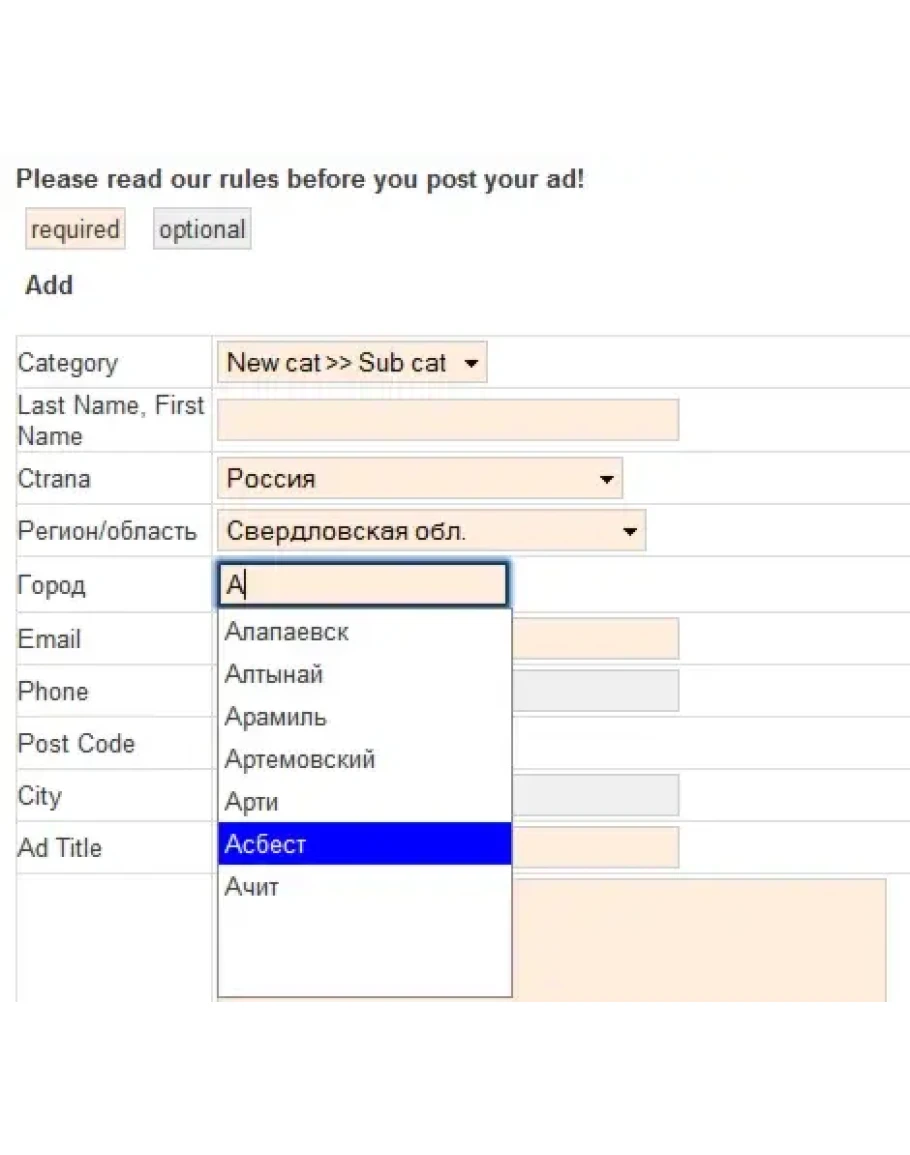Select Артемовский from the suggestions
The image size is (910, 1155).
tap(300, 760)
